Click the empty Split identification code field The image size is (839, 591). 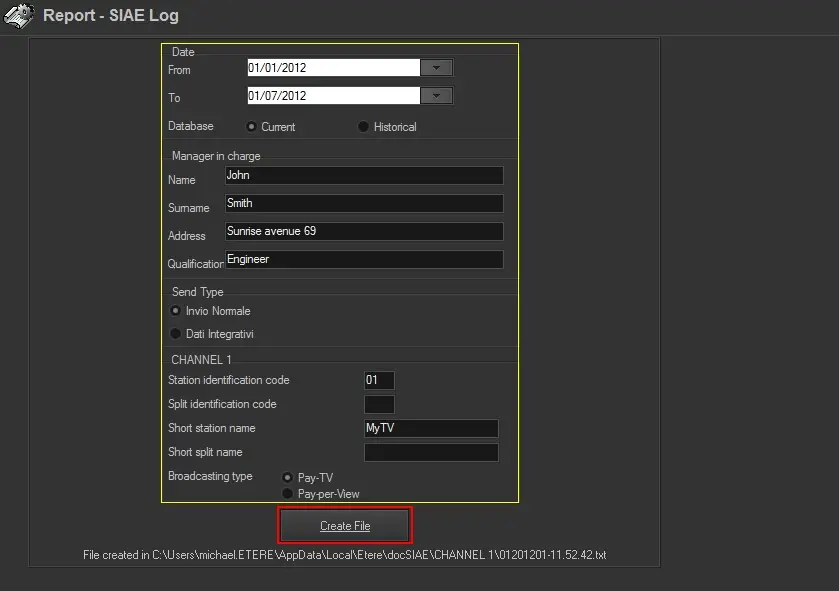click(x=379, y=405)
